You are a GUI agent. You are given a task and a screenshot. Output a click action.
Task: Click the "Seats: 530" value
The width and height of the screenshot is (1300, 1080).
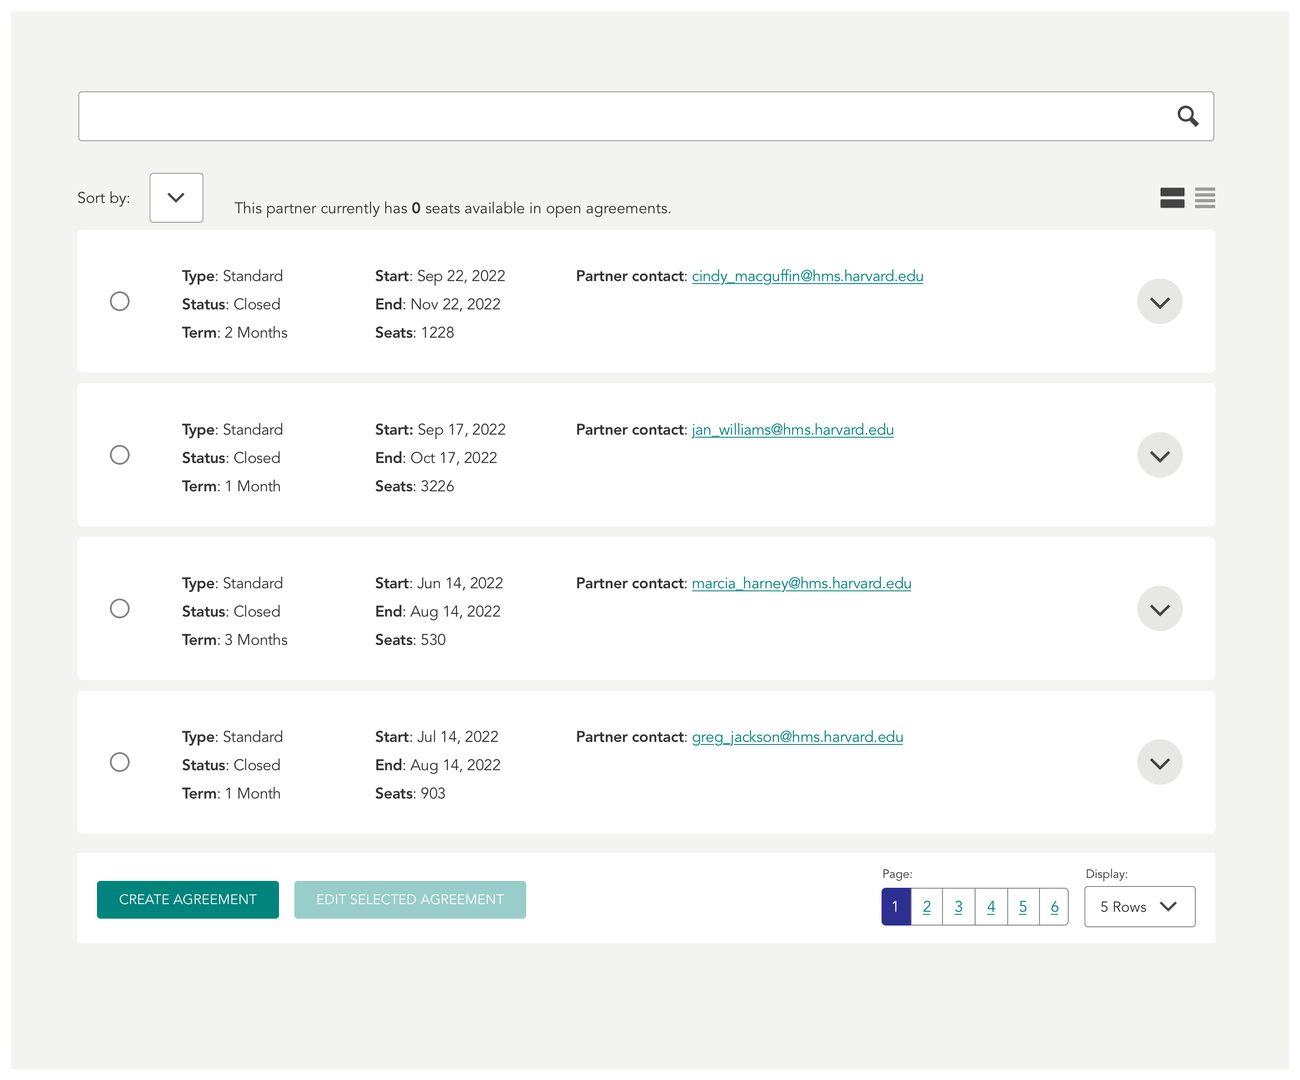click(411, 640)
